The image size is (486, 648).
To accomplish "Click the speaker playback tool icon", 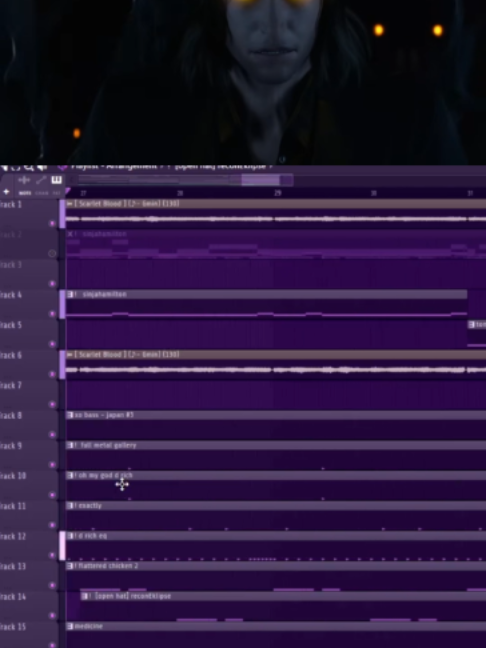I will [43, 167].
